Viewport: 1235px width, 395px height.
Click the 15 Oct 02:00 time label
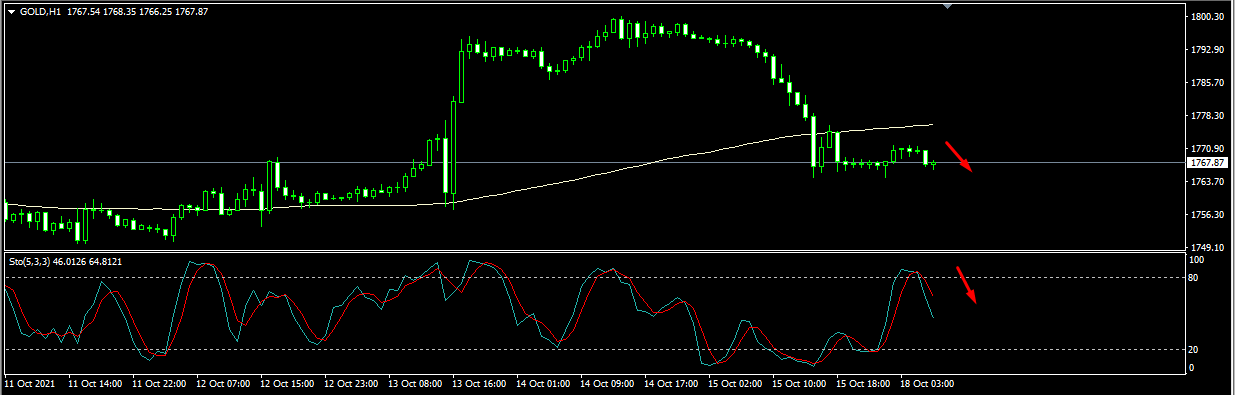coord(736,383)
